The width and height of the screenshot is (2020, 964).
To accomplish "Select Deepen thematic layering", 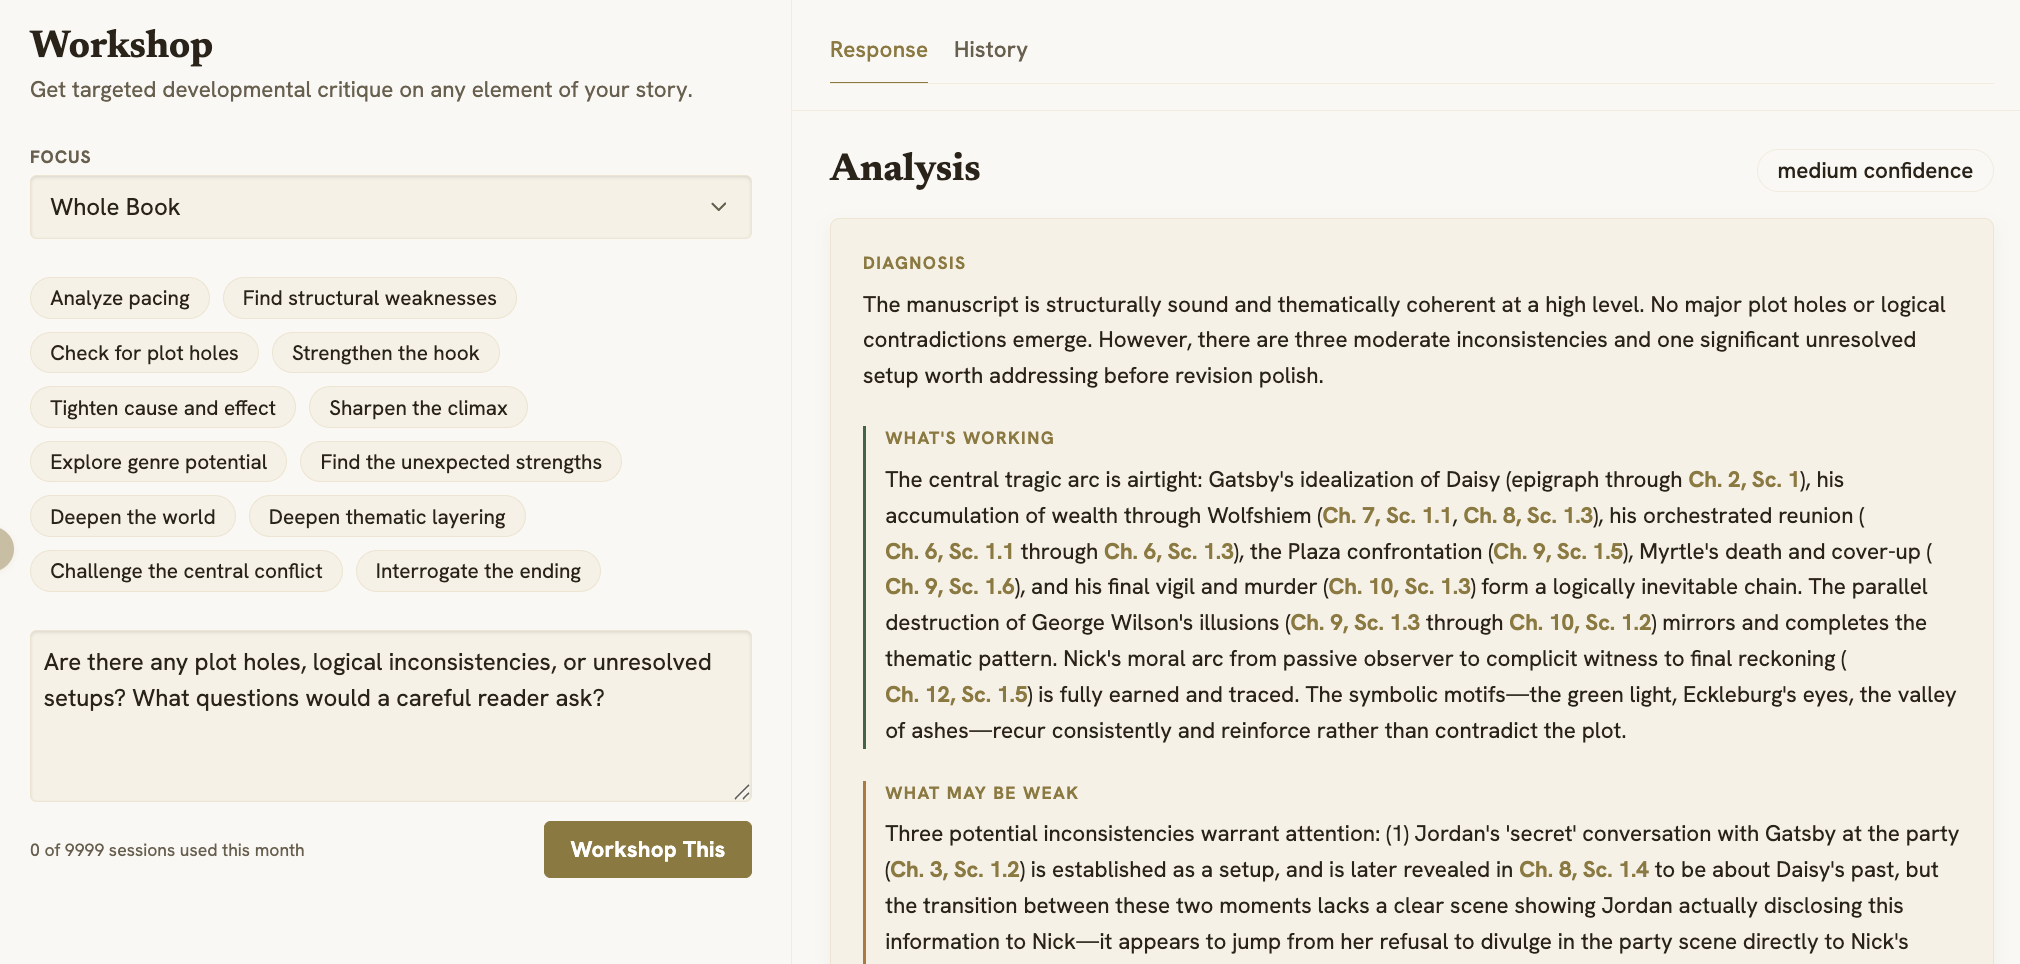I will coord(387,517).
